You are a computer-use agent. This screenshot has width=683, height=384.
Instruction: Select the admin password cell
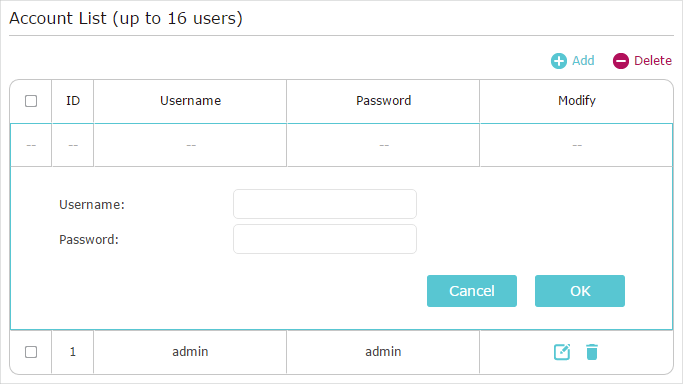point(383,352)
